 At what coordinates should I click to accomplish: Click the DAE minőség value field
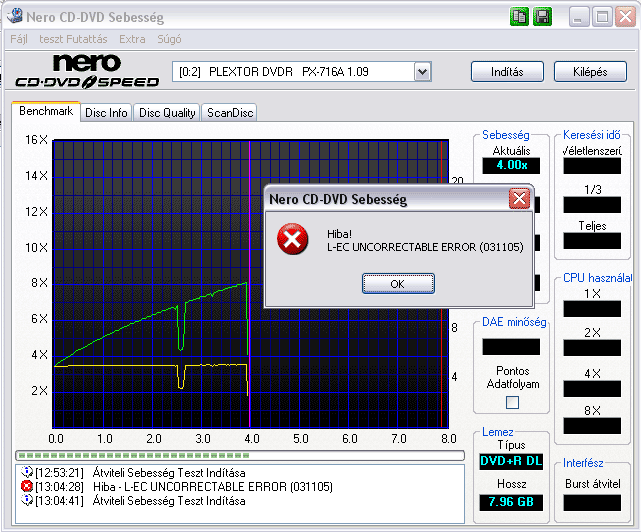(x=511, y=347)
